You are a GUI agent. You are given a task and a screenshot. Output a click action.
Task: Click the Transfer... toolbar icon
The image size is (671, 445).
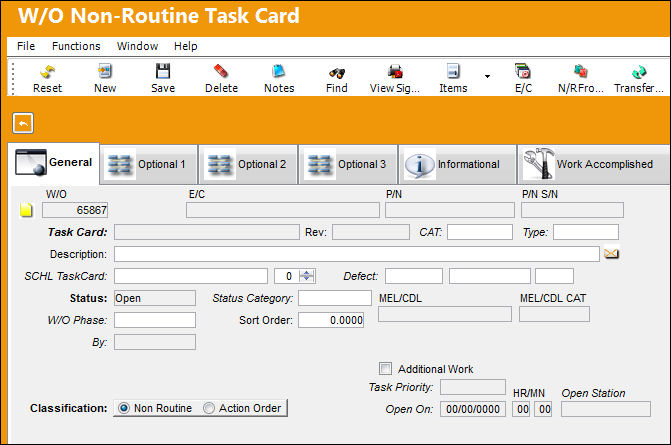click(639, 72)
